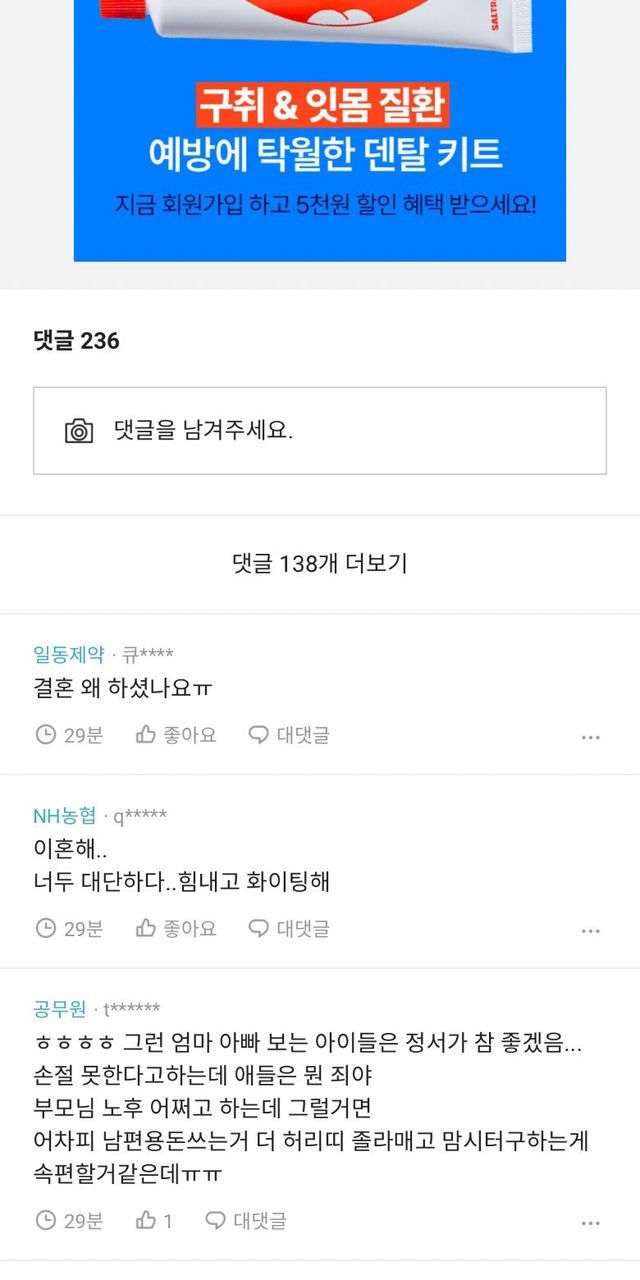Tap the 댓글을 남겨주세요 comment field

click(x=340, y=431)
